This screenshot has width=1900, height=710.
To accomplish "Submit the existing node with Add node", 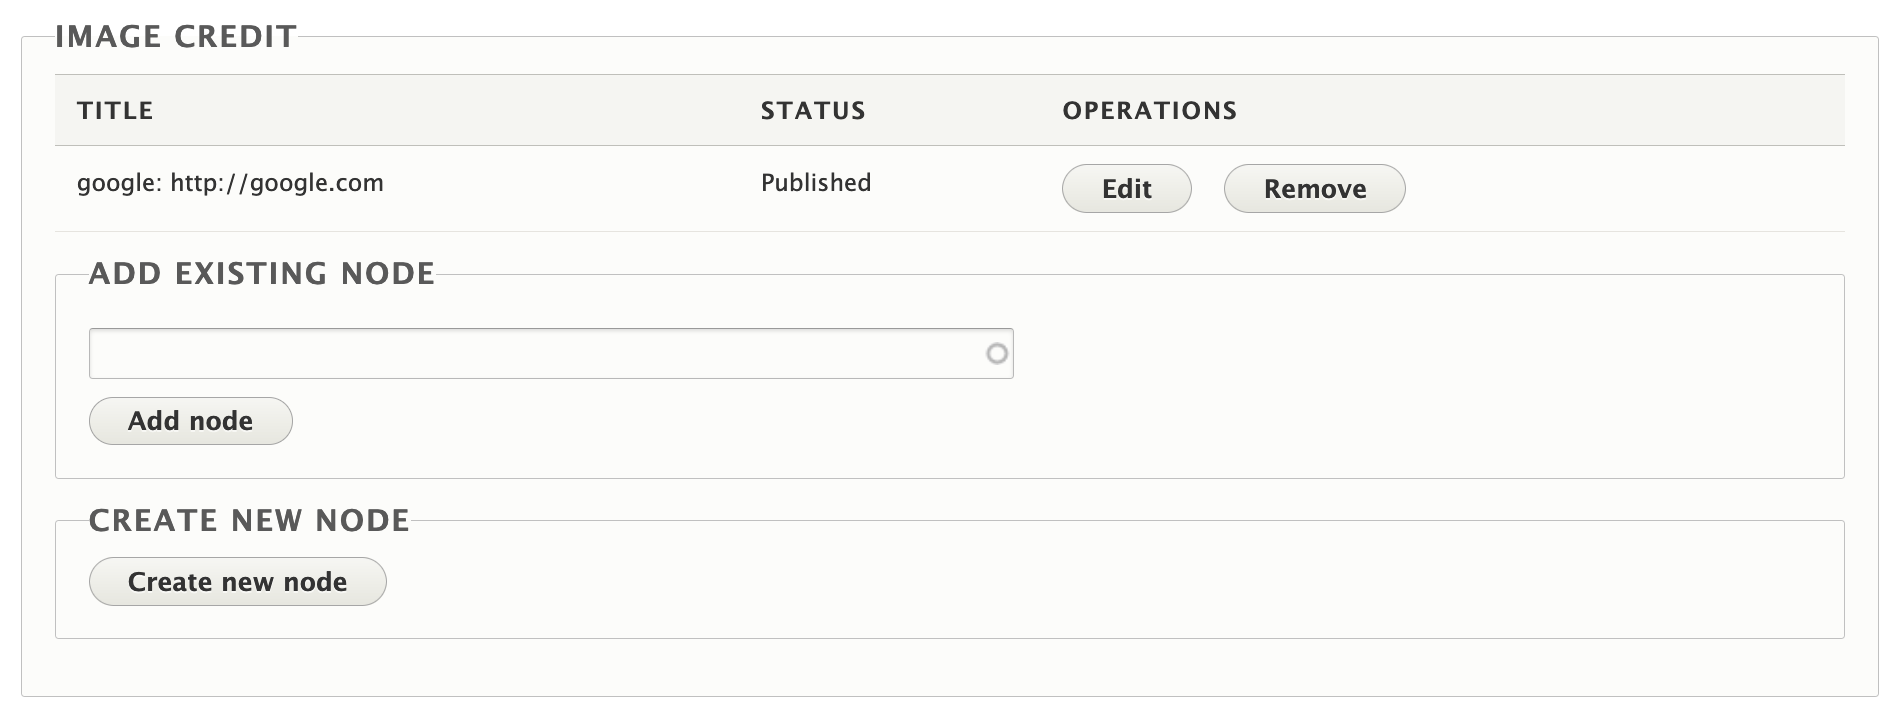I will click(x=190, y=421).
